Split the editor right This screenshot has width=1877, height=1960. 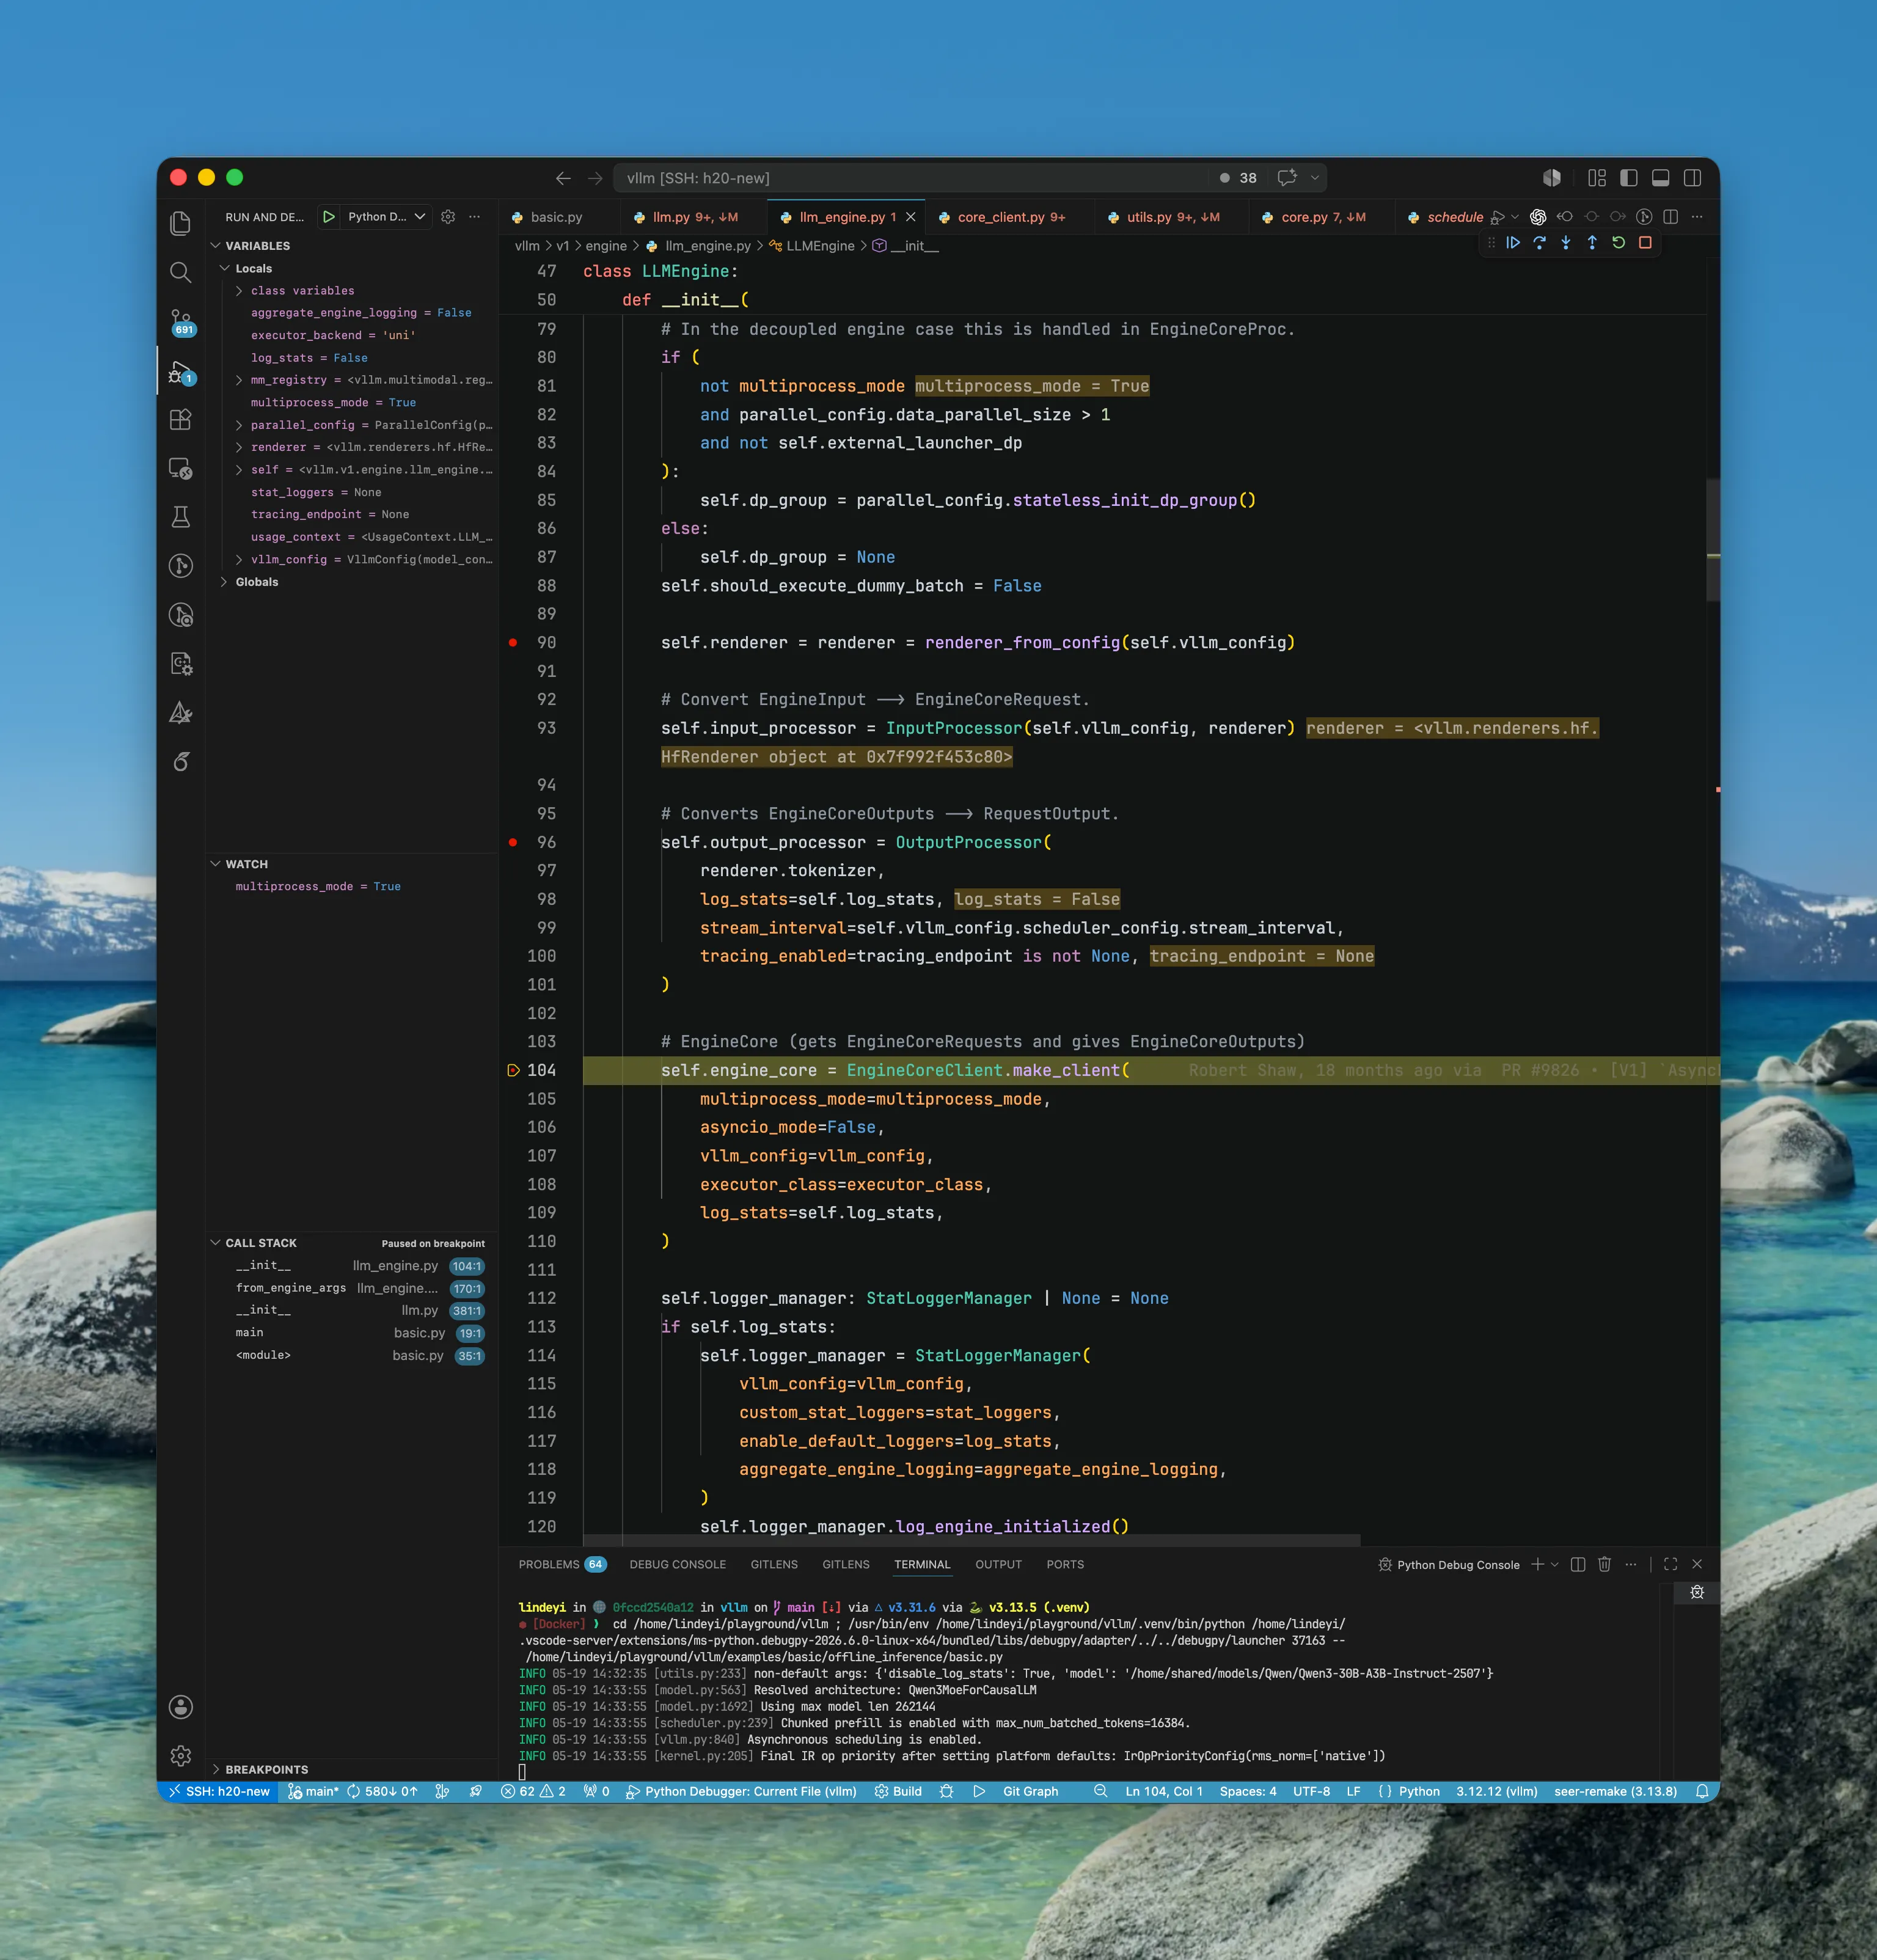tap(1670, 217)
